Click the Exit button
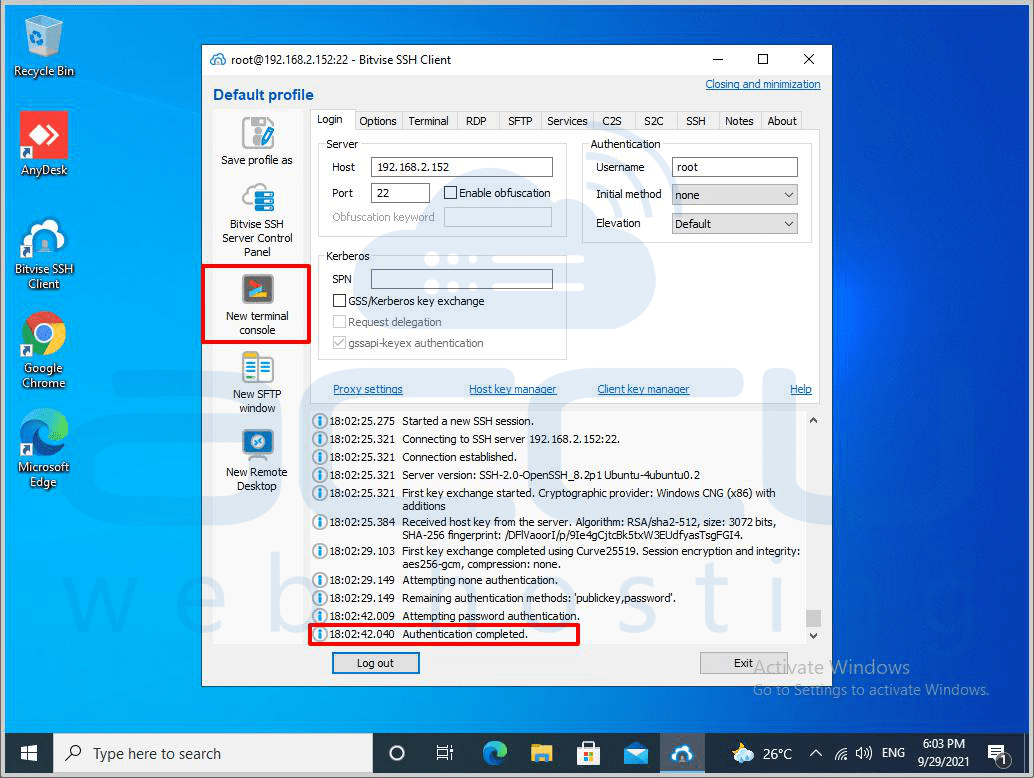This screenshot has height=778, width=1034. (x=743, y=663)
